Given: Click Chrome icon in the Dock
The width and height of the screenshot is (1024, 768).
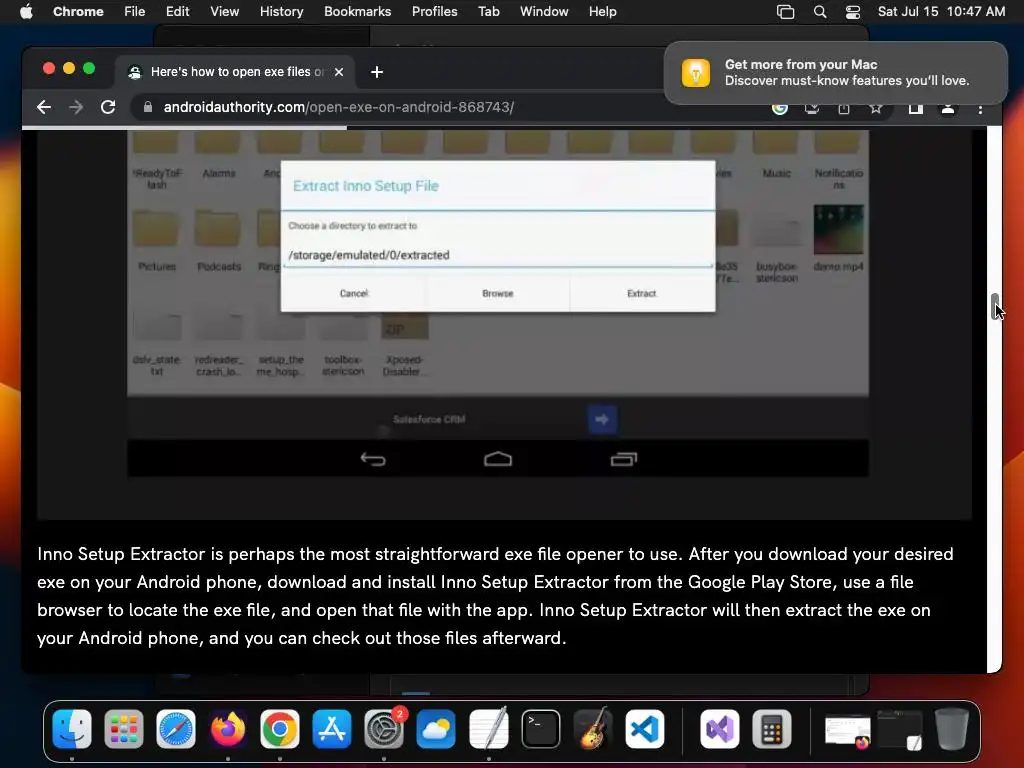Looking at the screenshot, I should tap(280, 729).
